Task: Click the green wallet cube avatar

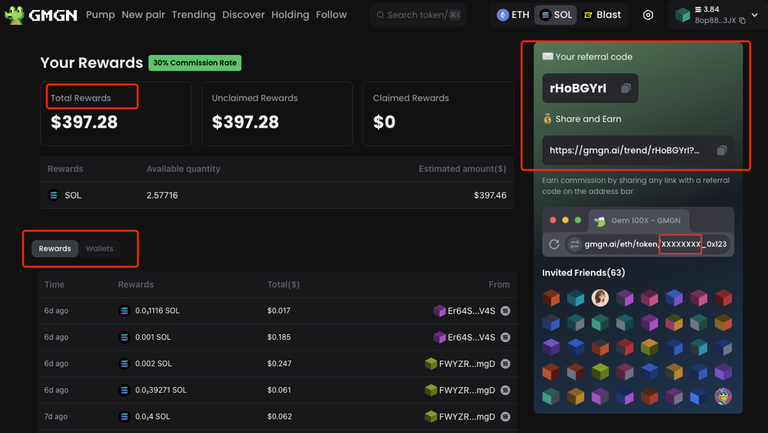Action: (x=682, y=15)
